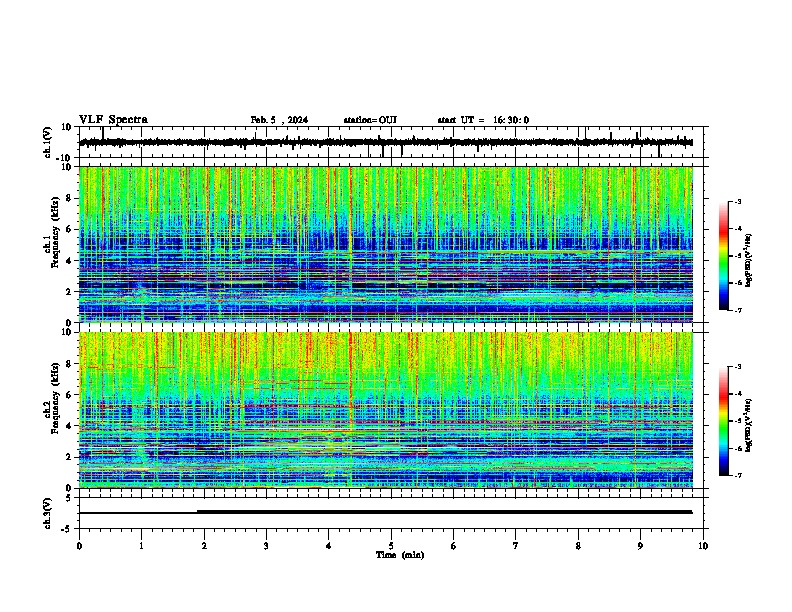This screenshot has height=612, width=792.
Task: Click the "8" kHz tick on the ch.1 frequency axis
Action: [x=69, y=198]
